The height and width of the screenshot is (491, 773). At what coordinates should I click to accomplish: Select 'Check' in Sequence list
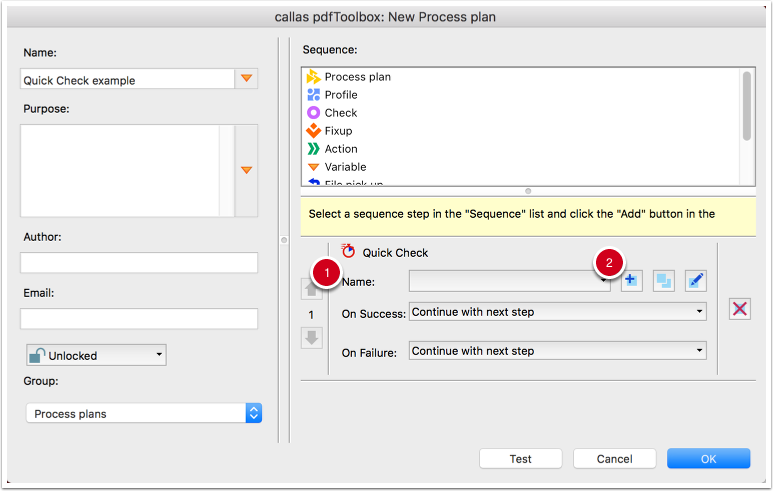[341, 113]
